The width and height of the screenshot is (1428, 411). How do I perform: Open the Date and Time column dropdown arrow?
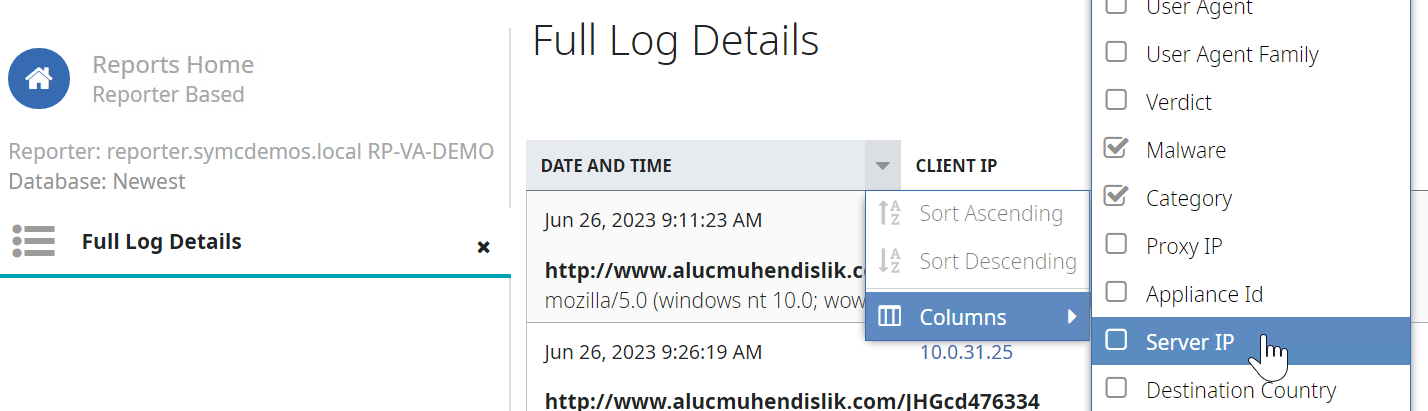[x=881, y=166]
